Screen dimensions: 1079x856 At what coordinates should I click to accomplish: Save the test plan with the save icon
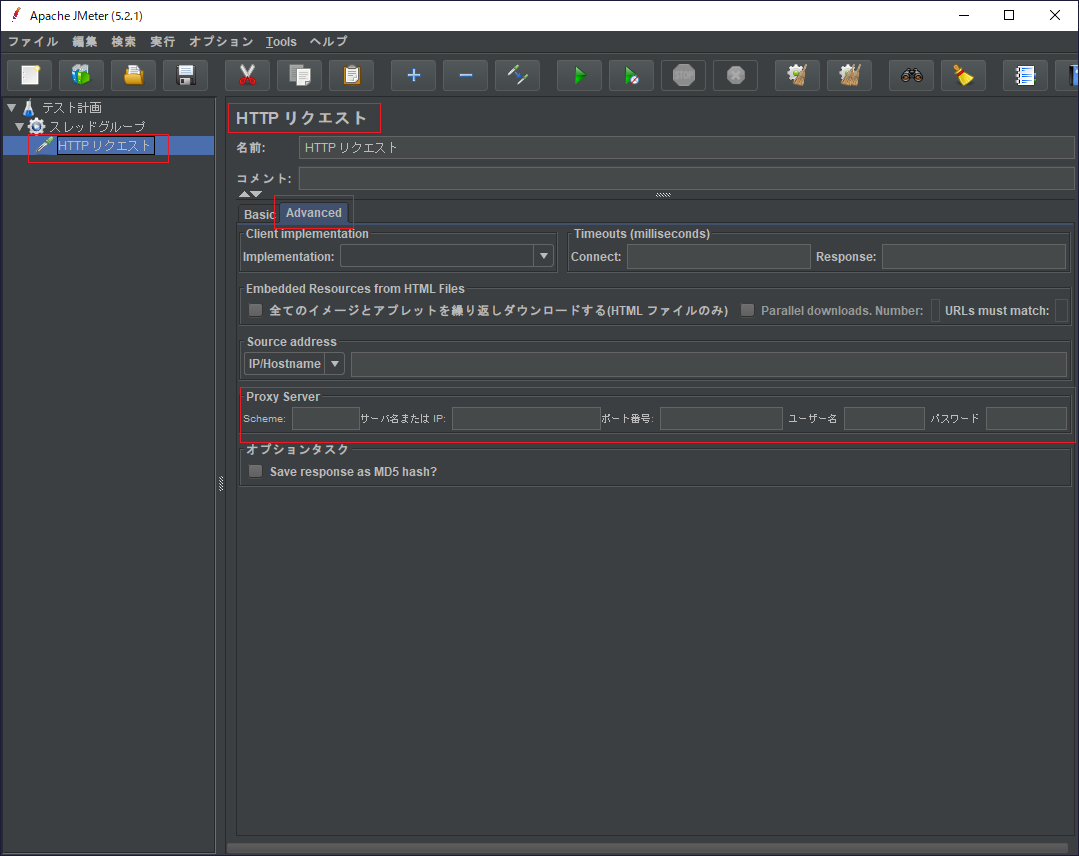coord(185,74)
